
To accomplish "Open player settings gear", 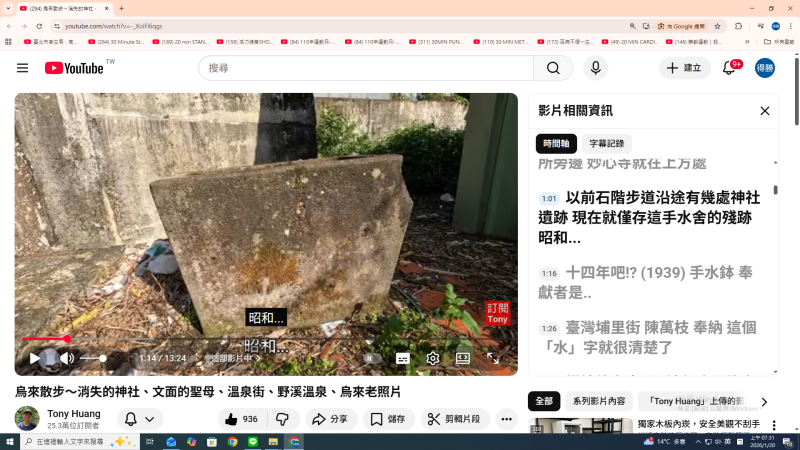I will [433, 358].
